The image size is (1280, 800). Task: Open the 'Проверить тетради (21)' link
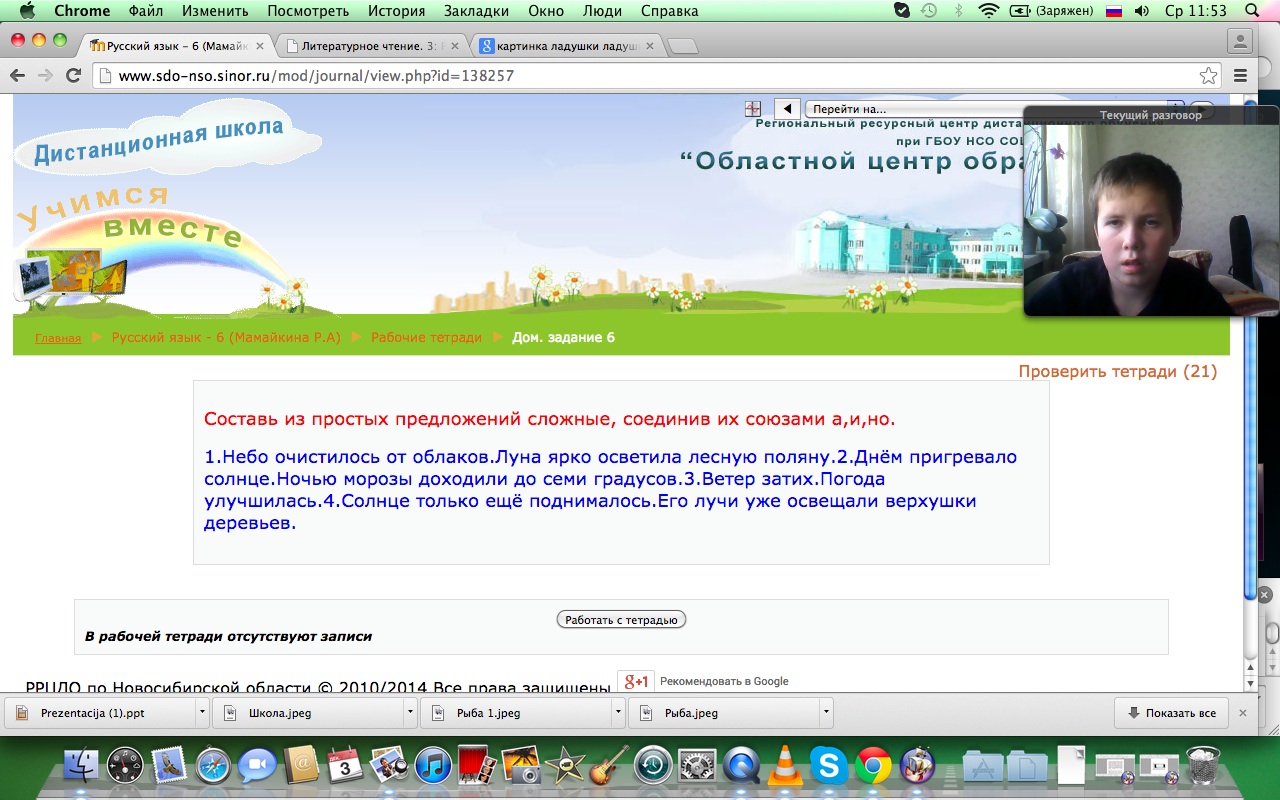1117,371
